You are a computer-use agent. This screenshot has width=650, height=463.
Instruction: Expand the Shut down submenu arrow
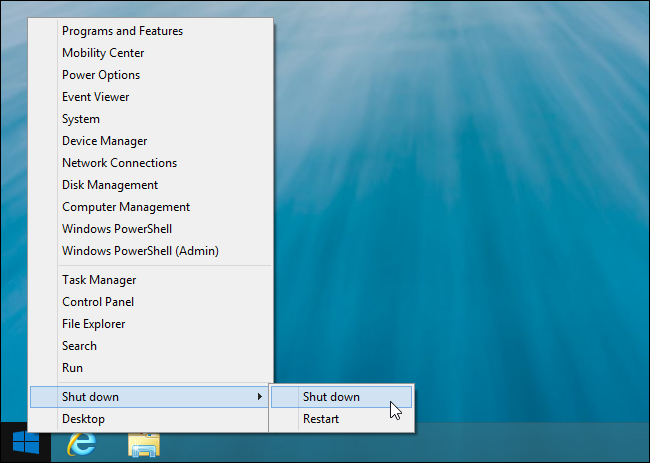tap(260, 397)
